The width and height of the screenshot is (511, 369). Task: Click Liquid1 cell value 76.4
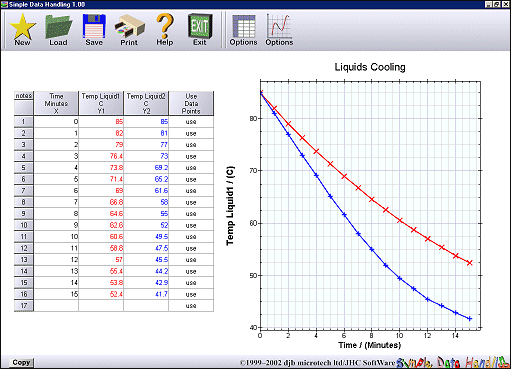click(101, 156)
